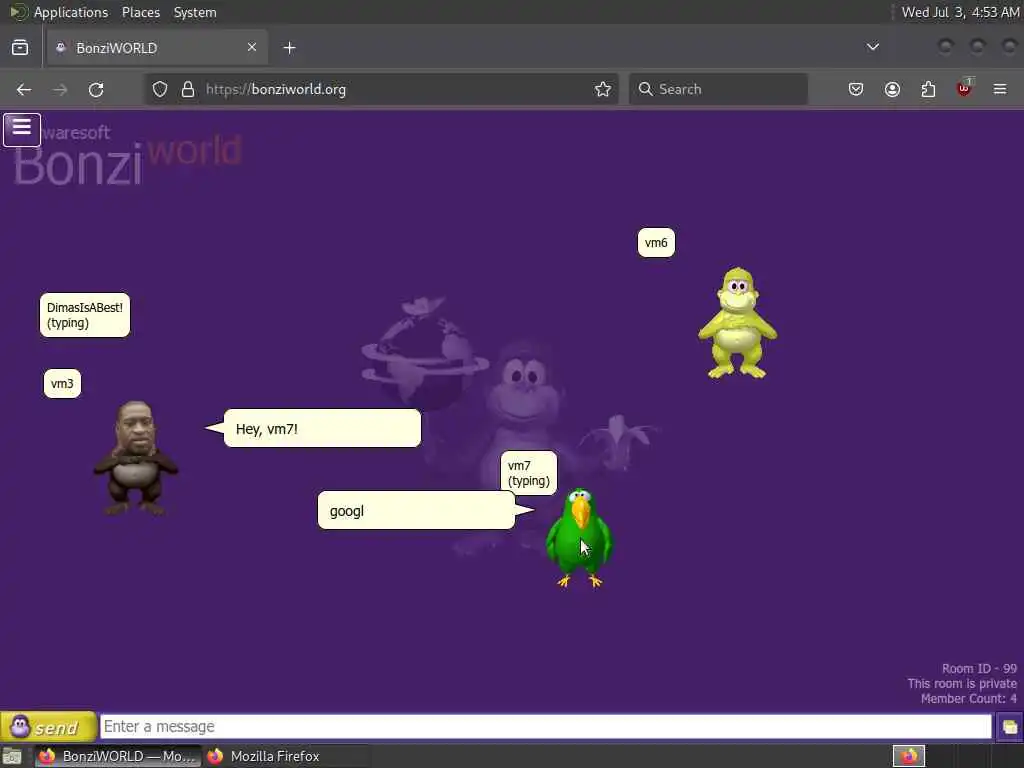Click the Firefox workspace switcher thumbnail

click(x=909, y=756)
